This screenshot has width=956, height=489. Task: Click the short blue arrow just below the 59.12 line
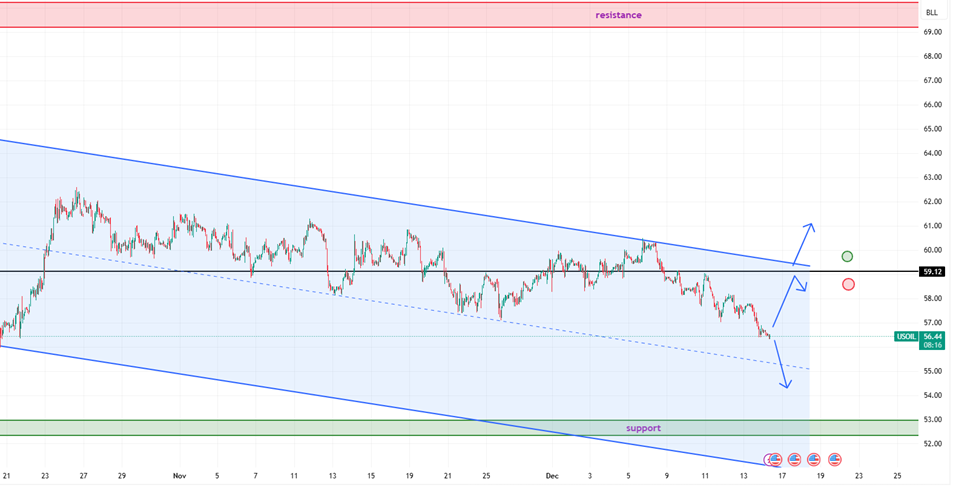tap(799, 283)
